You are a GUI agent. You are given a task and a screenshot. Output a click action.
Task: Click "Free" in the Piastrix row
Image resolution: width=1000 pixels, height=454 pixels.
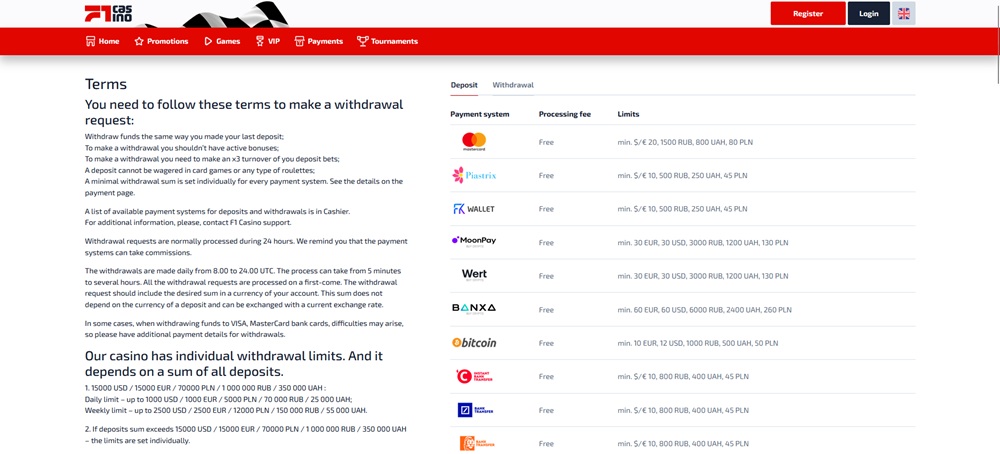[x=546, y=175]
